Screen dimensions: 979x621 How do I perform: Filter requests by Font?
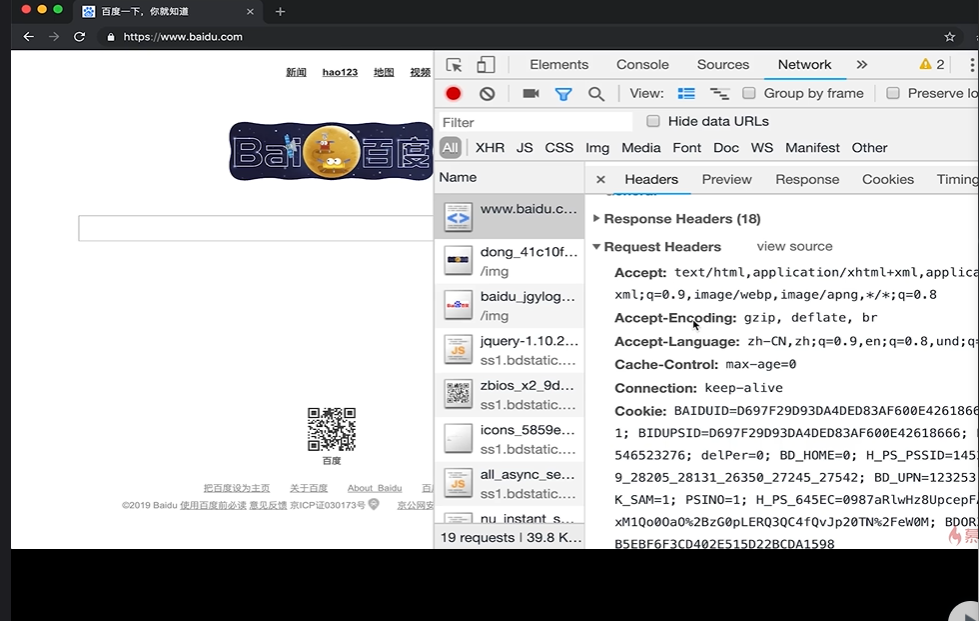point(687,148)
